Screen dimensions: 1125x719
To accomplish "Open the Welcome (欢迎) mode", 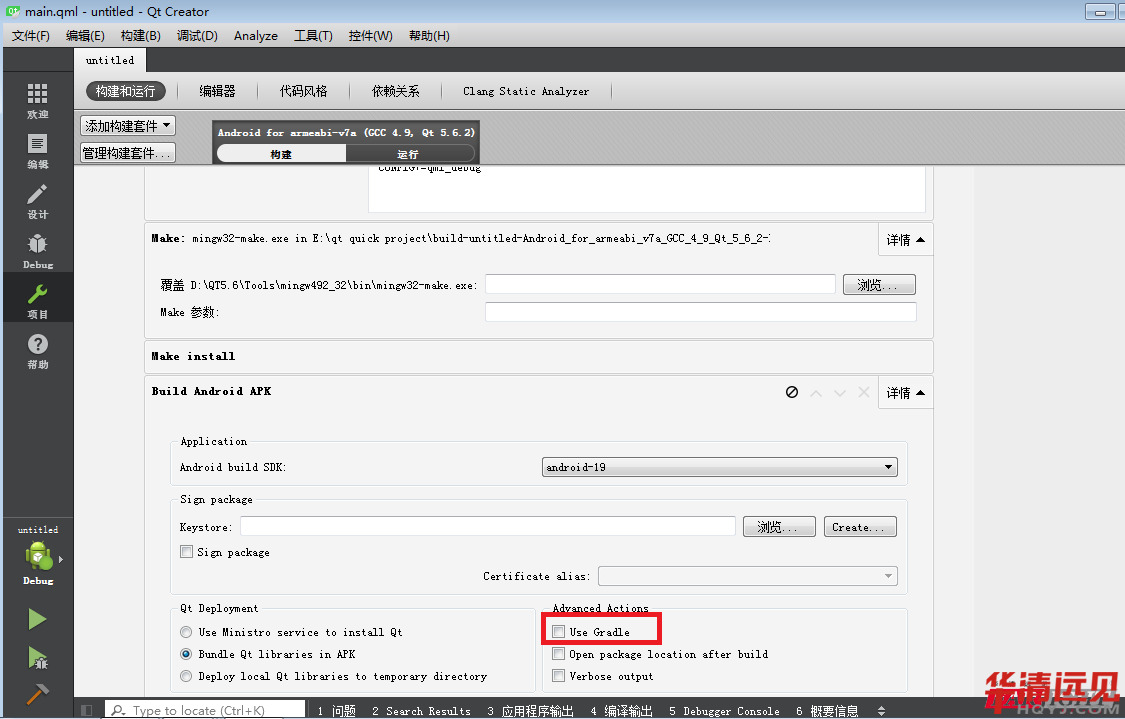I will pos(37,100).
